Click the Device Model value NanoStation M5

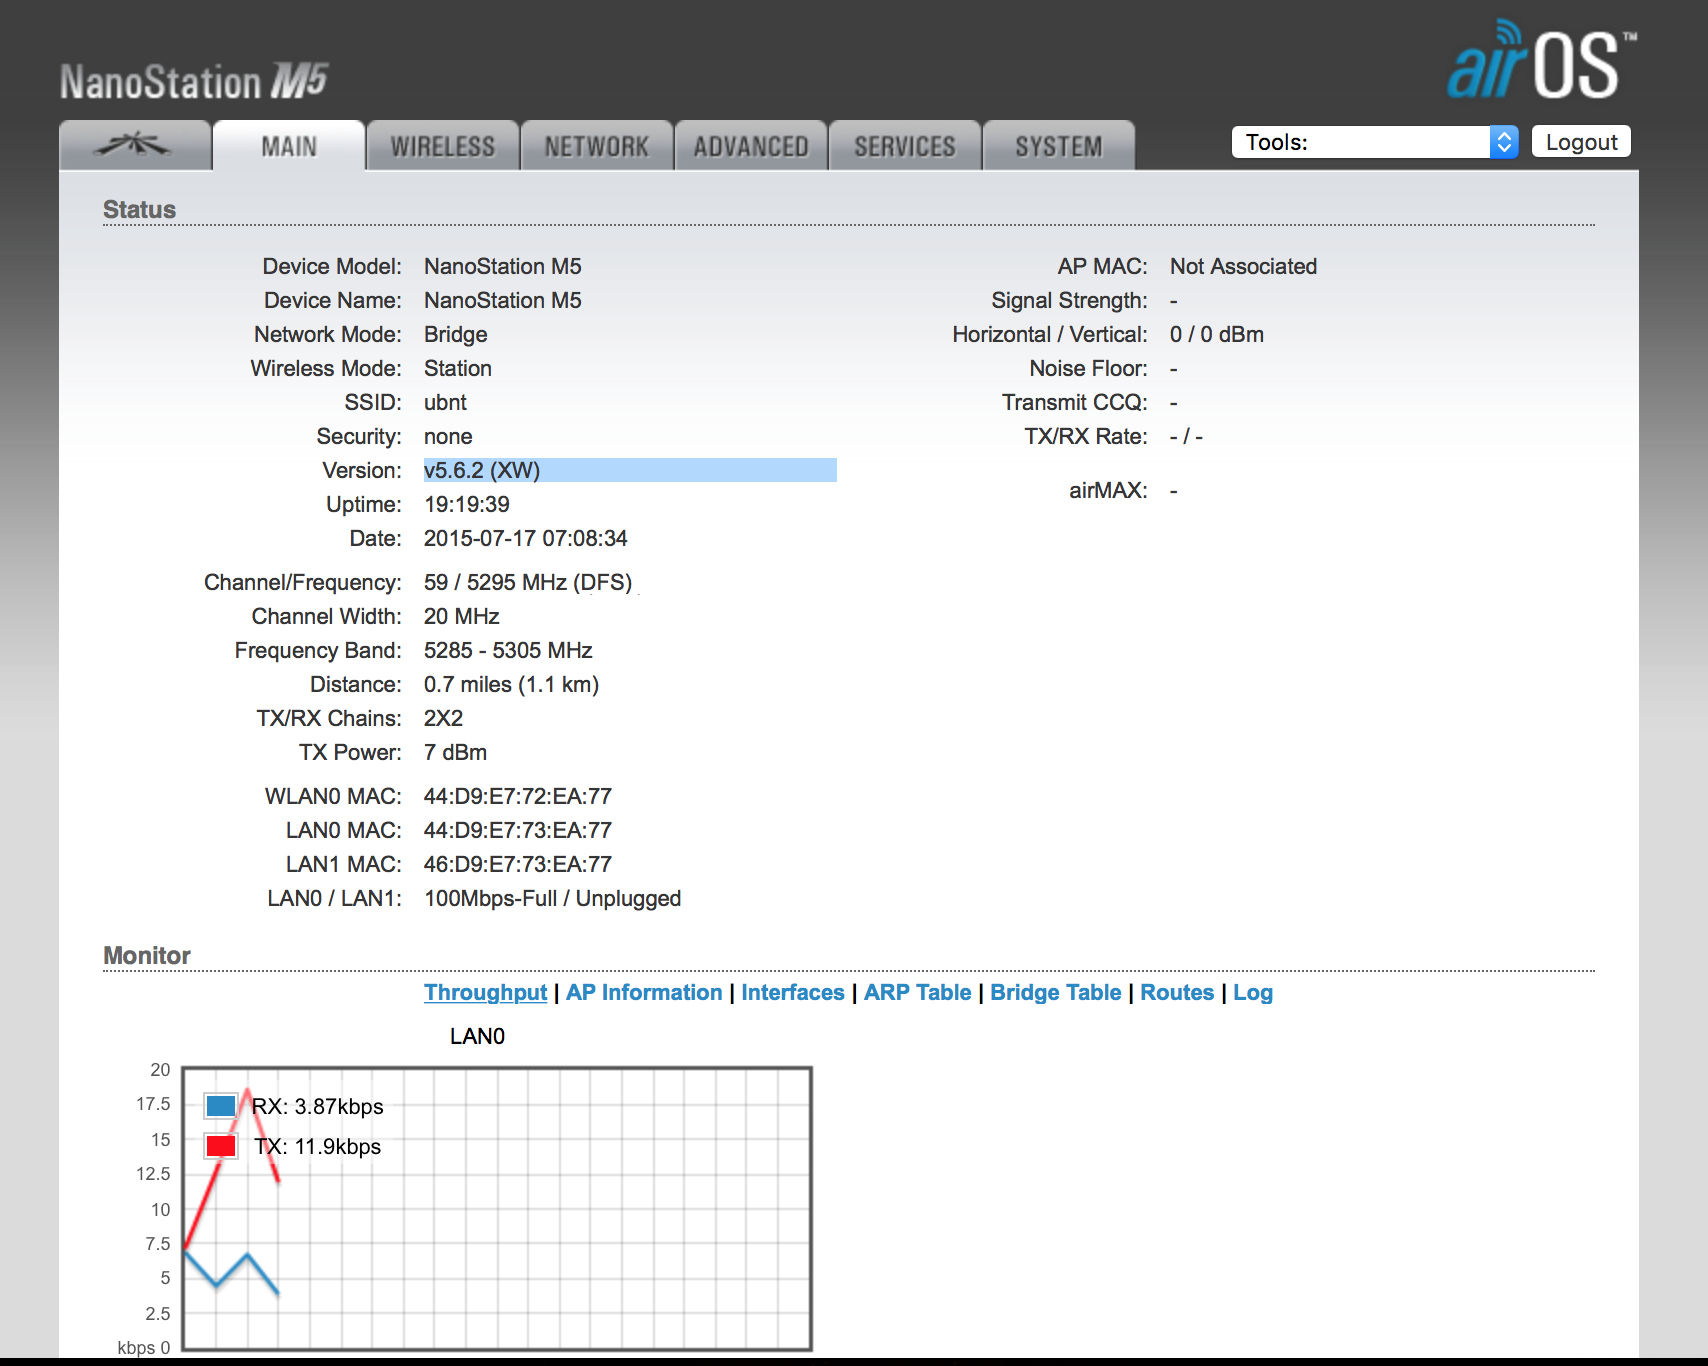coord(503,266)
